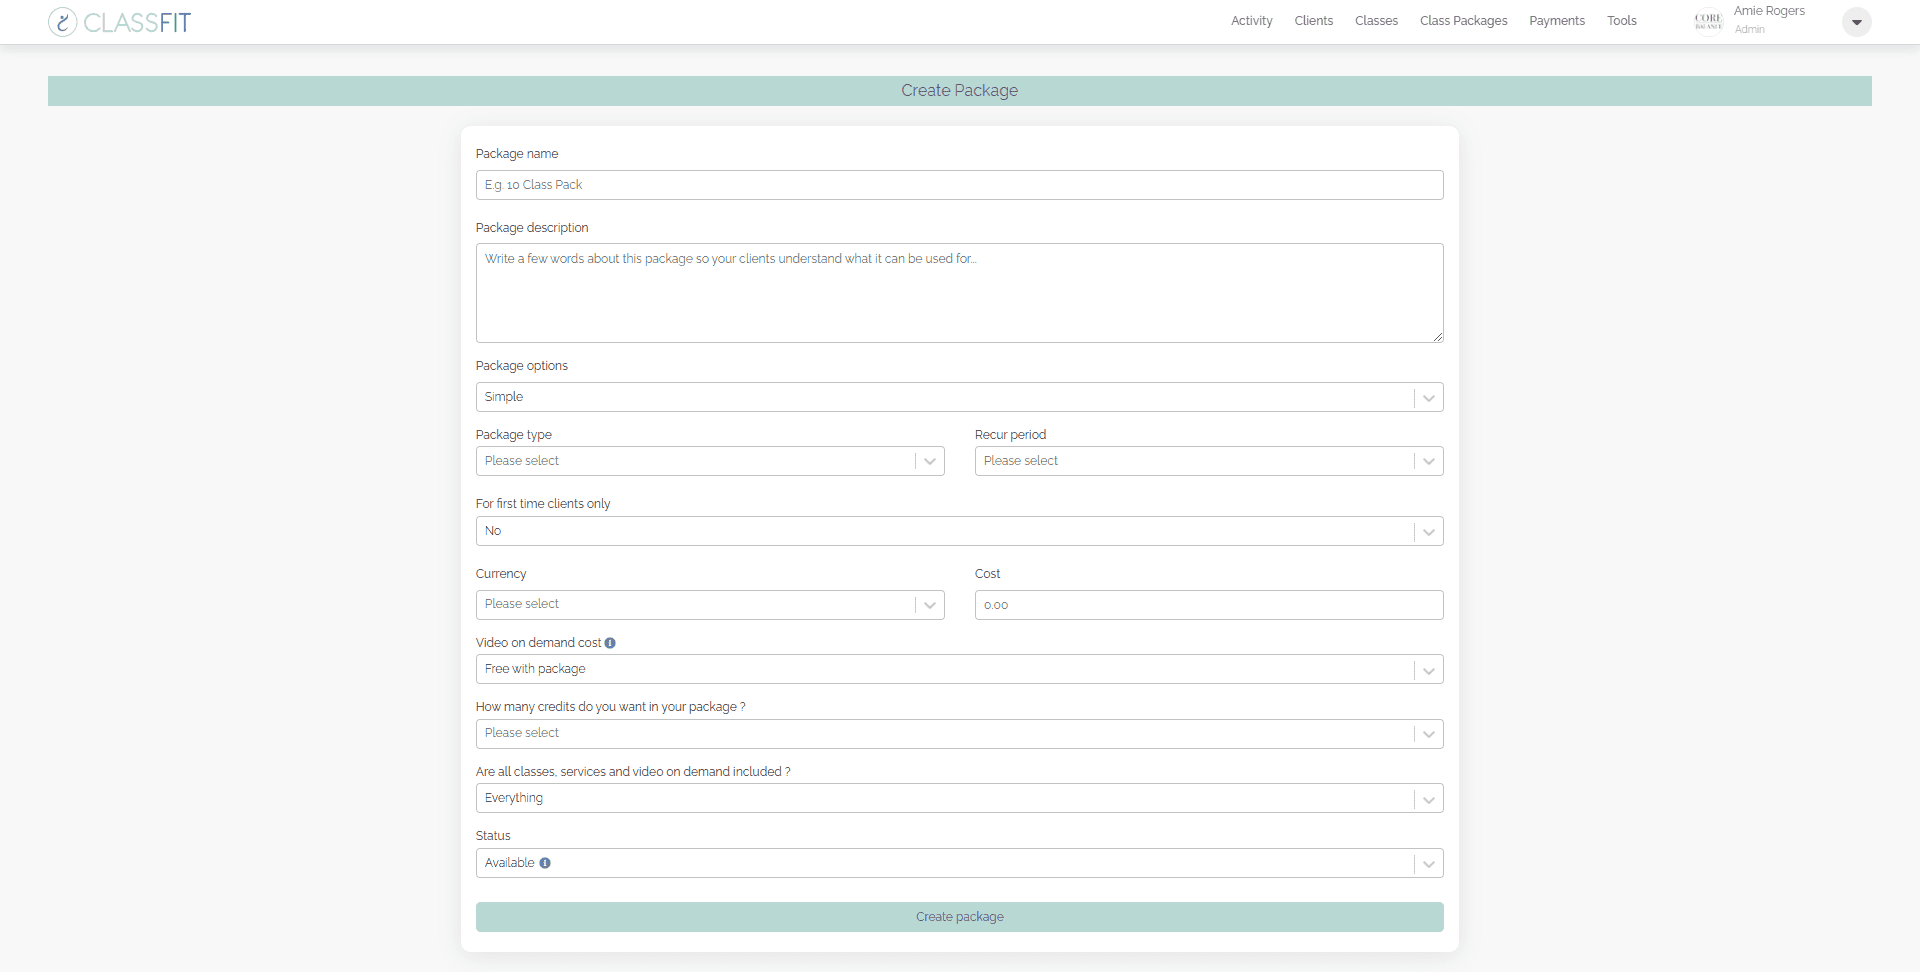
Task: Open the Tools menu
Action: click(1621, 21)
